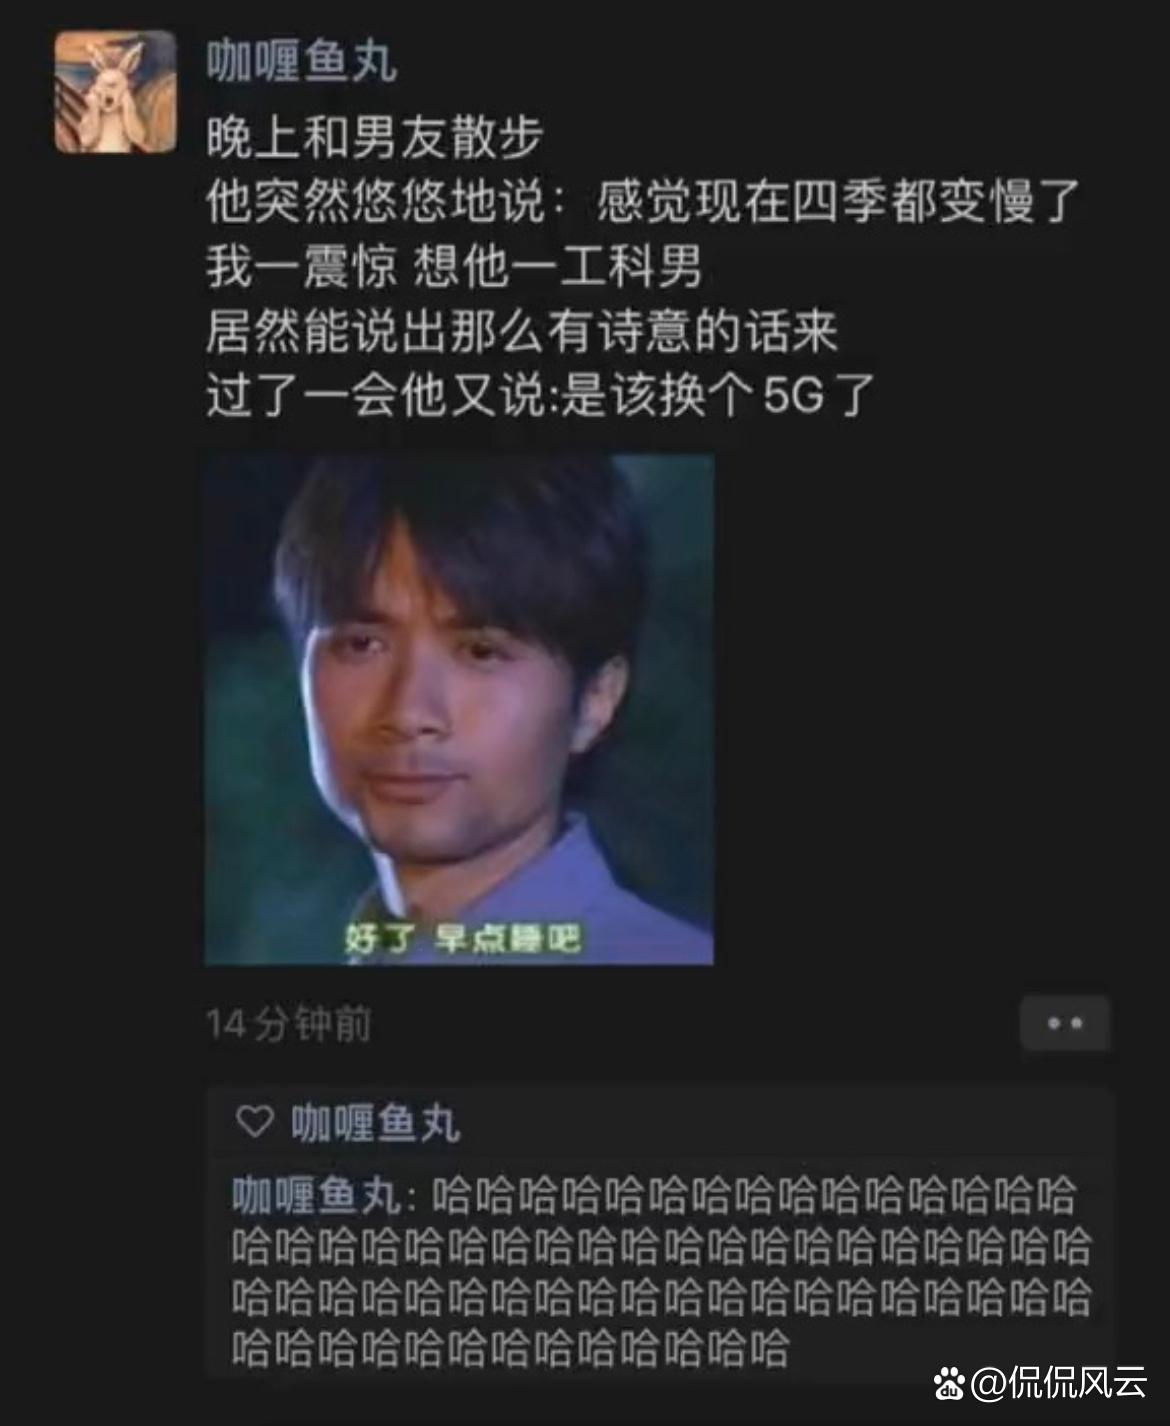Click the 5G text in the last post line

click(x=794, y=396)
